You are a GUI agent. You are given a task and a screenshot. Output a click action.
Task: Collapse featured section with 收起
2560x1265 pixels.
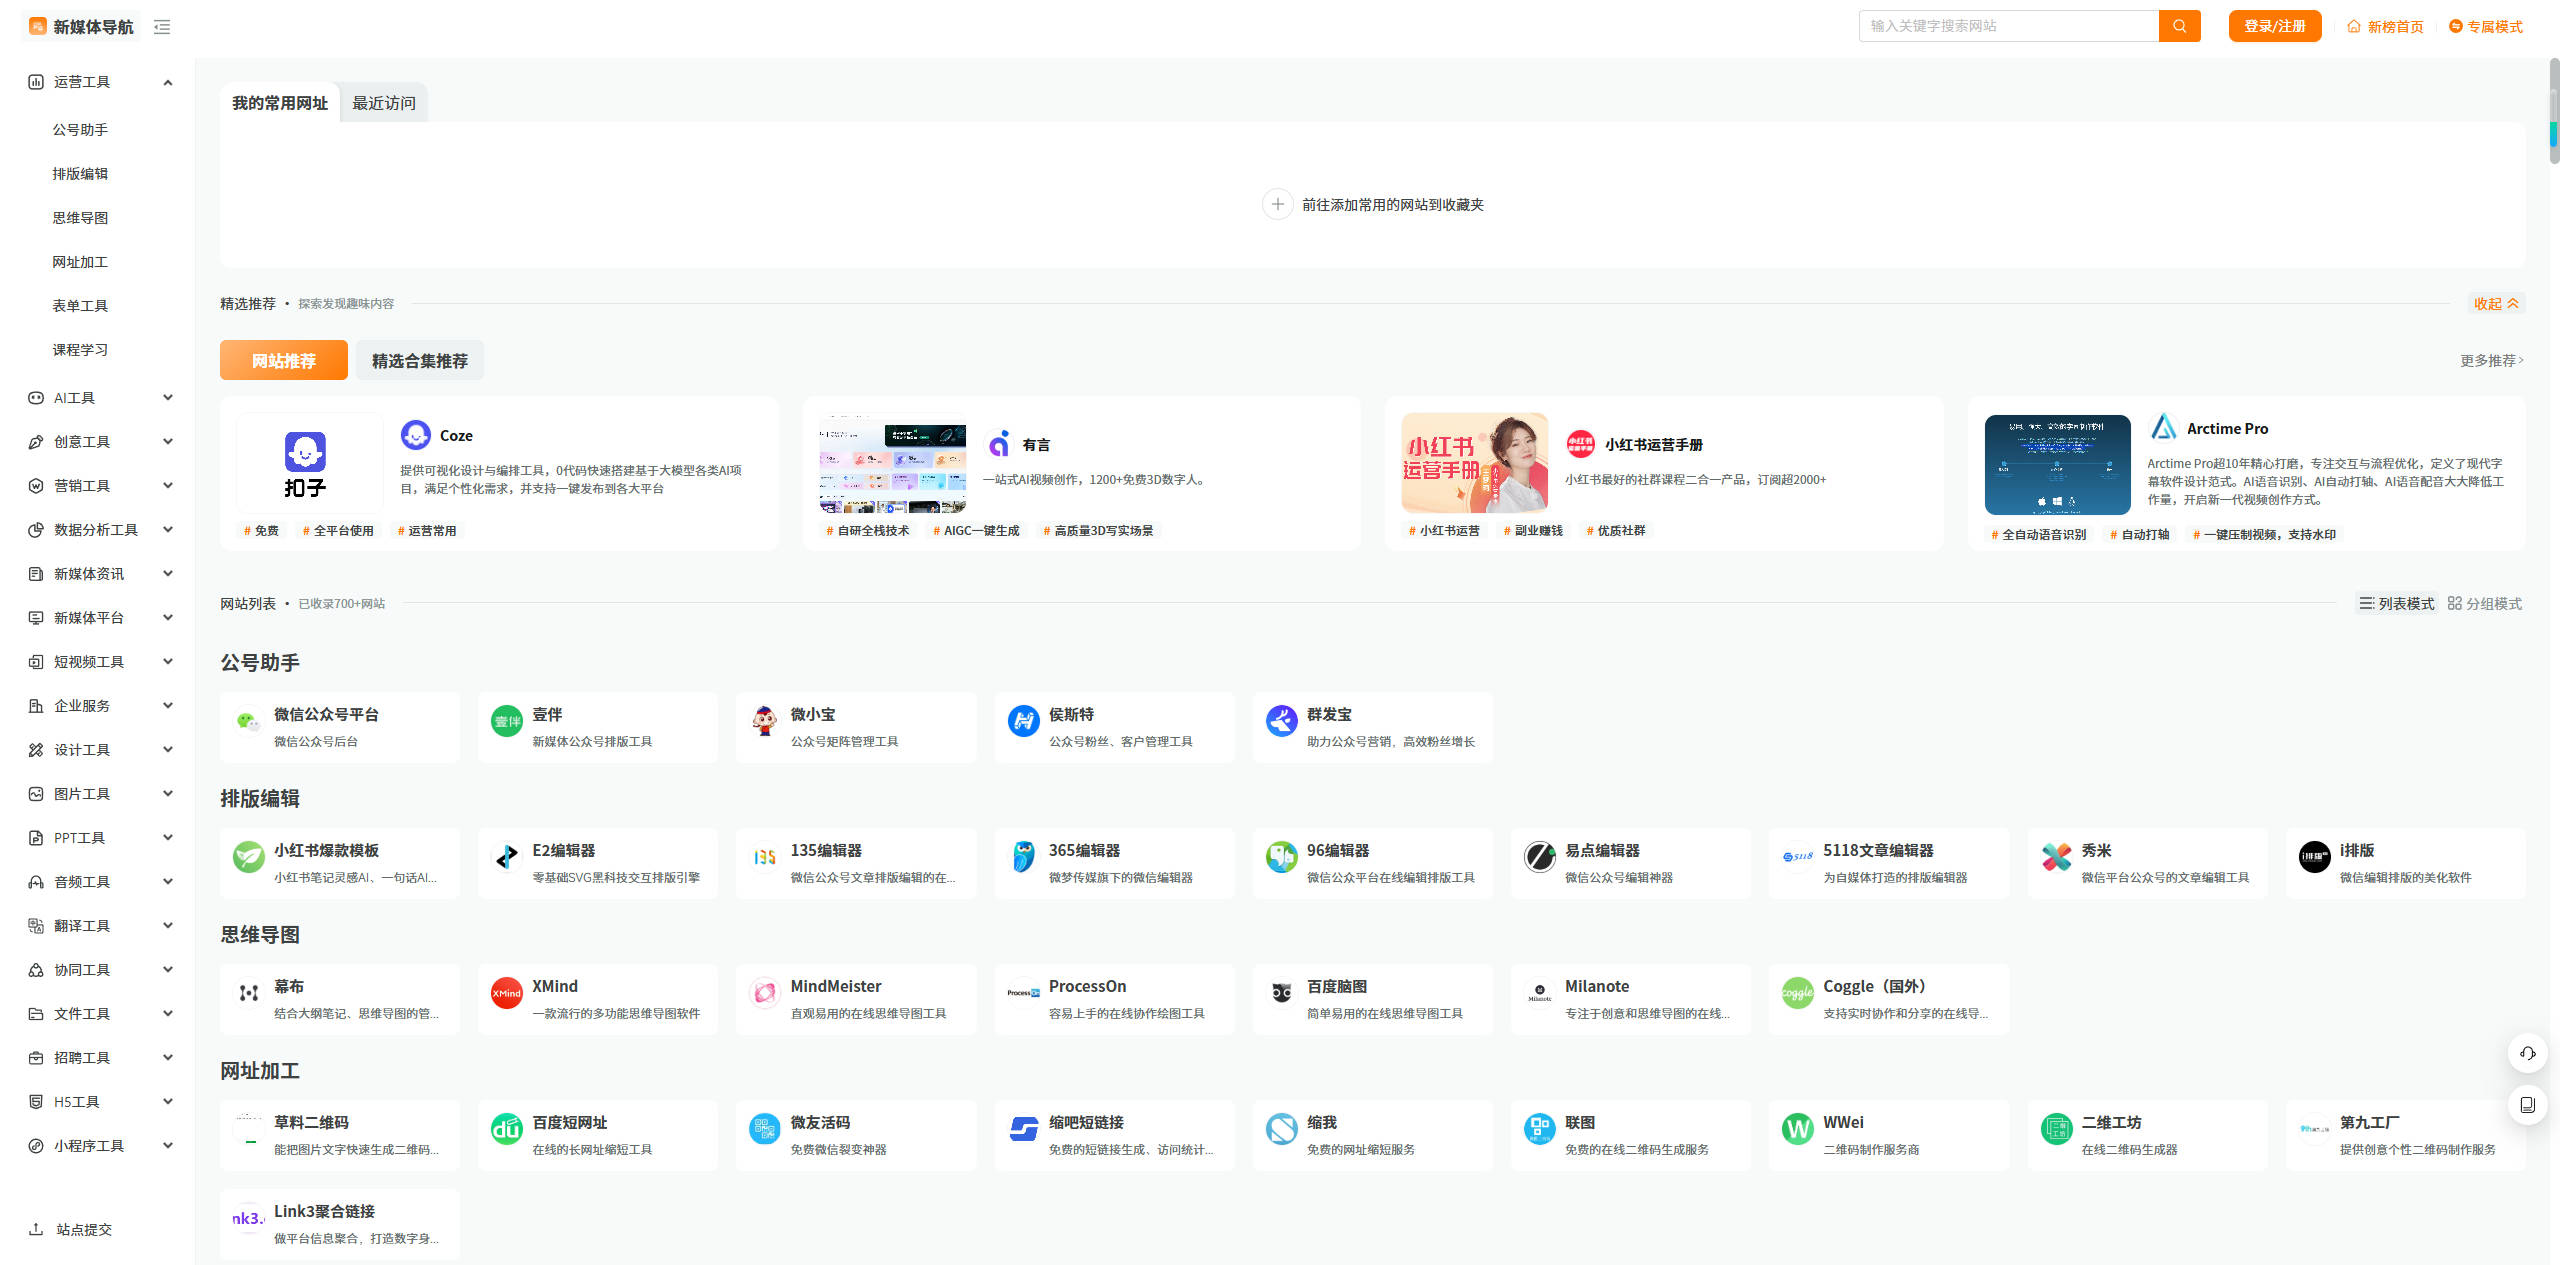(2497, 304)
